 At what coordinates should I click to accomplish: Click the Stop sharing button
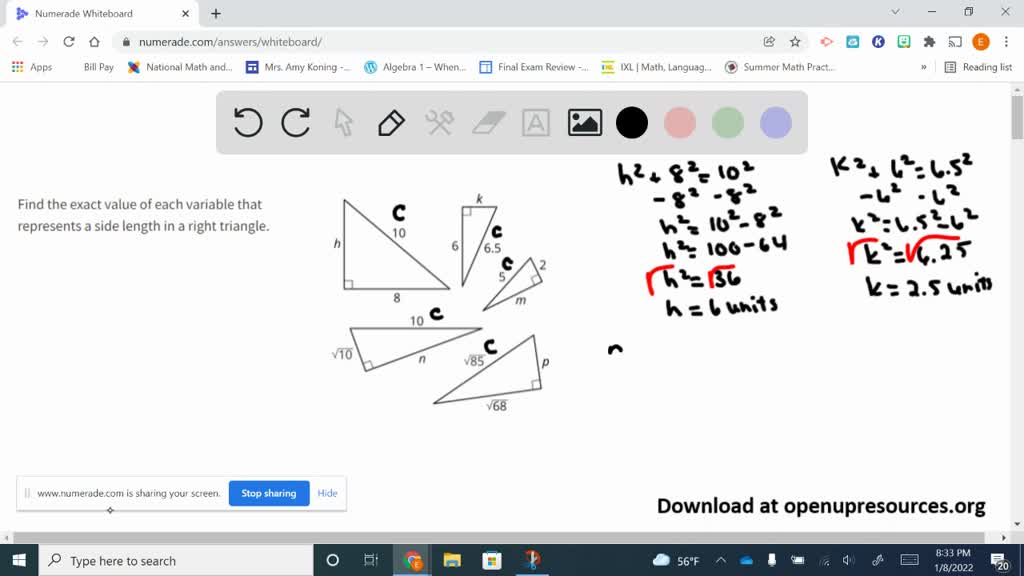(268, 493)
